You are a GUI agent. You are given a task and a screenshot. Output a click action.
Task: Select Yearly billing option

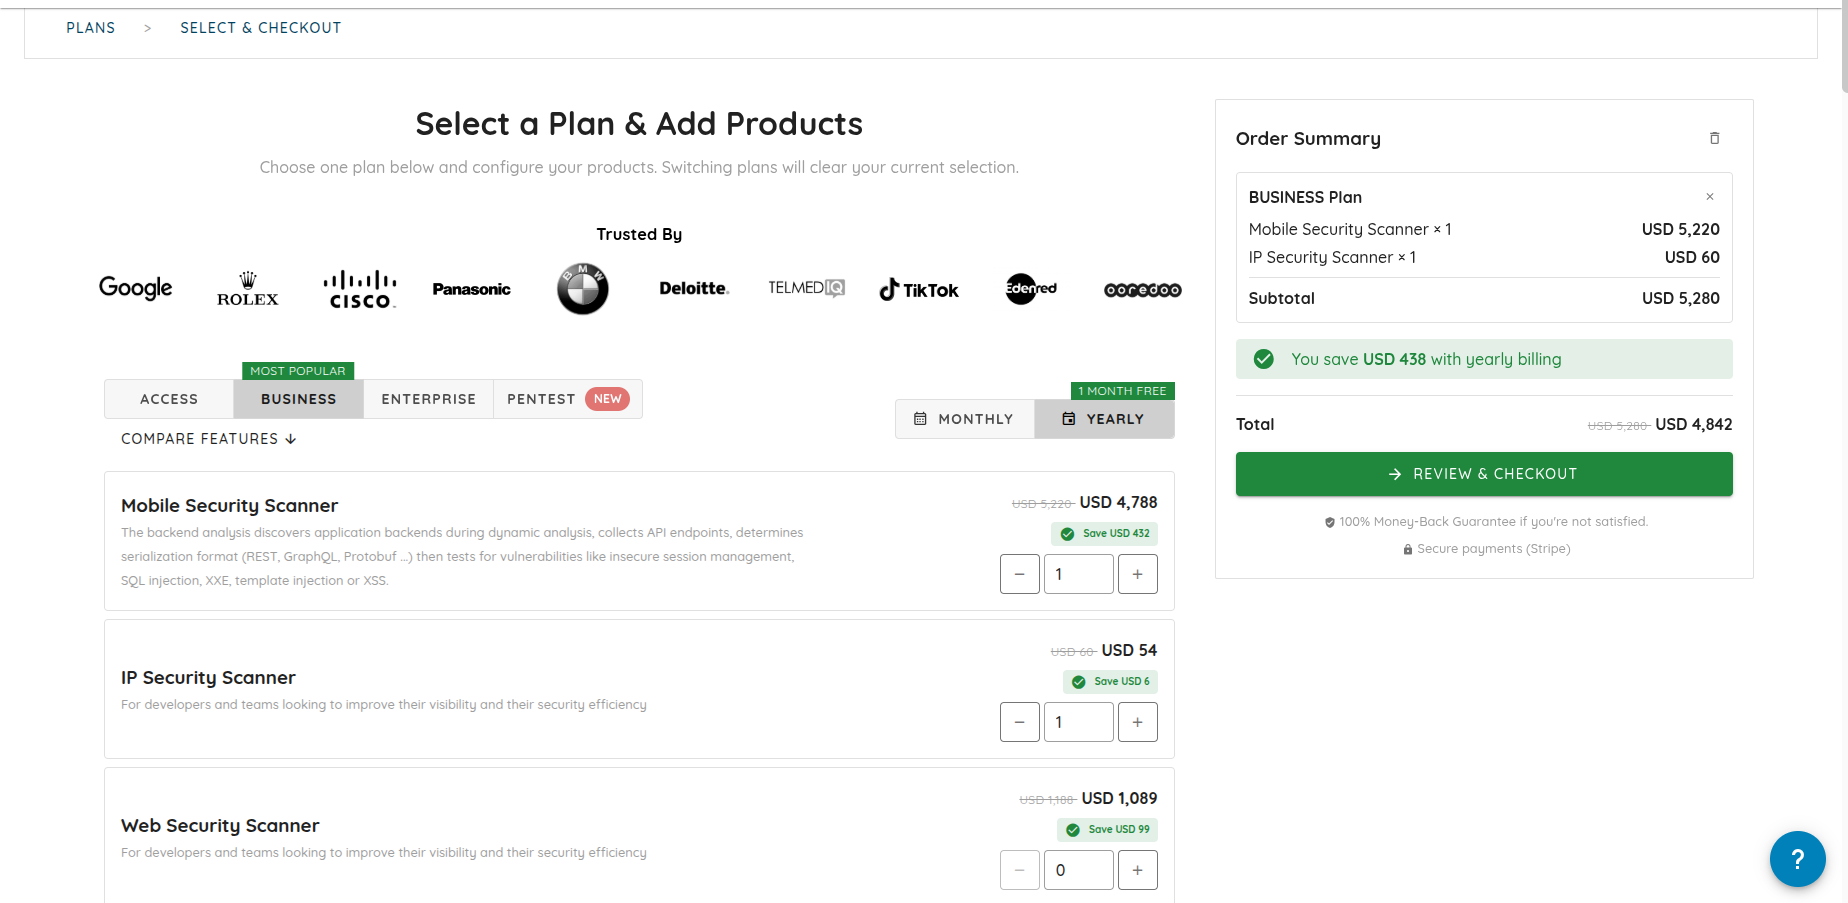pos(1104,419)
